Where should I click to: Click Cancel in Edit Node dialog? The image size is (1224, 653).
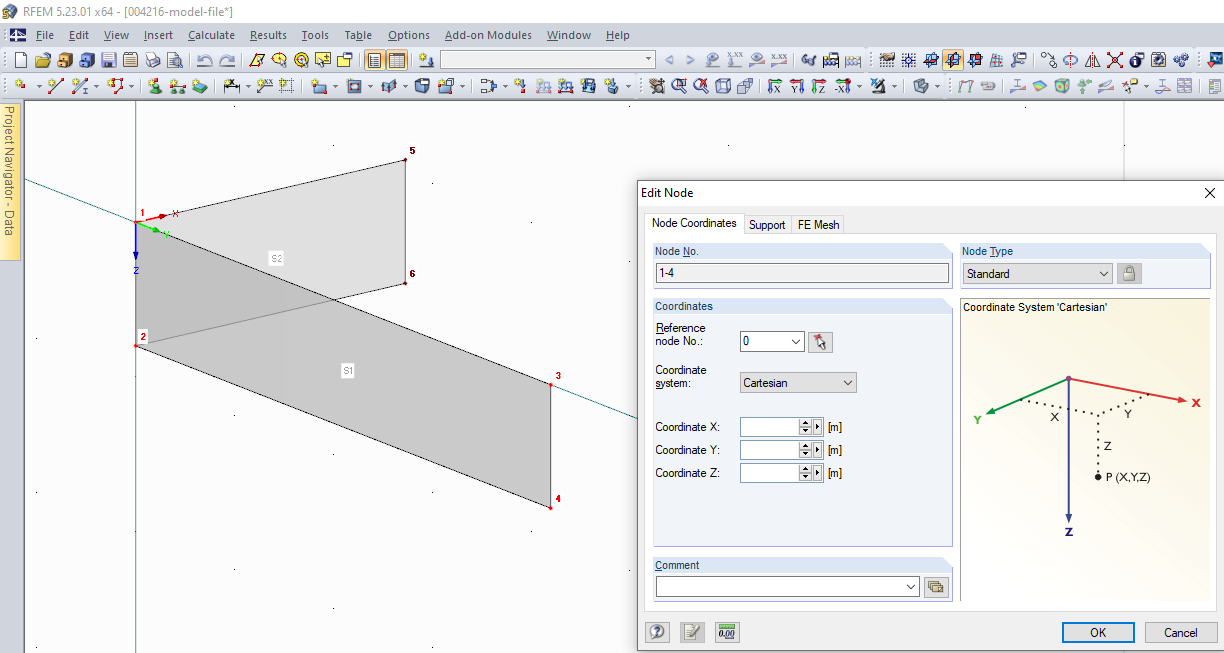(1181, 632)
